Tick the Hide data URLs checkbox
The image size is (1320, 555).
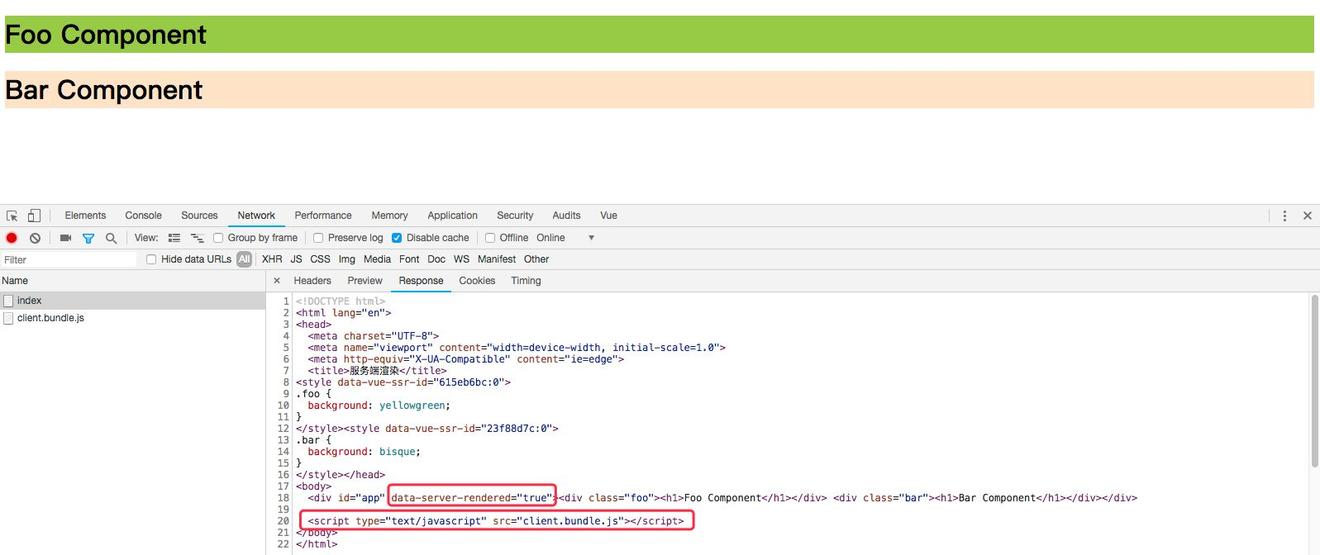click(152, 260)
